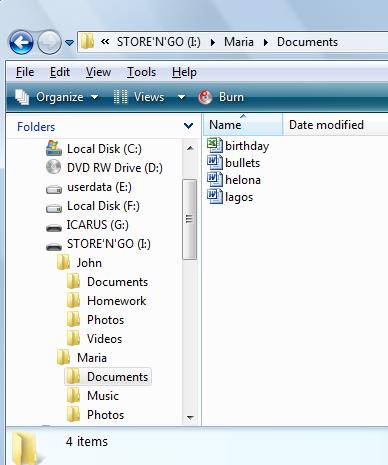Select DVD RW Drive (D:) in tree
The width and height of the screenshot is (388, 465).
115,168
